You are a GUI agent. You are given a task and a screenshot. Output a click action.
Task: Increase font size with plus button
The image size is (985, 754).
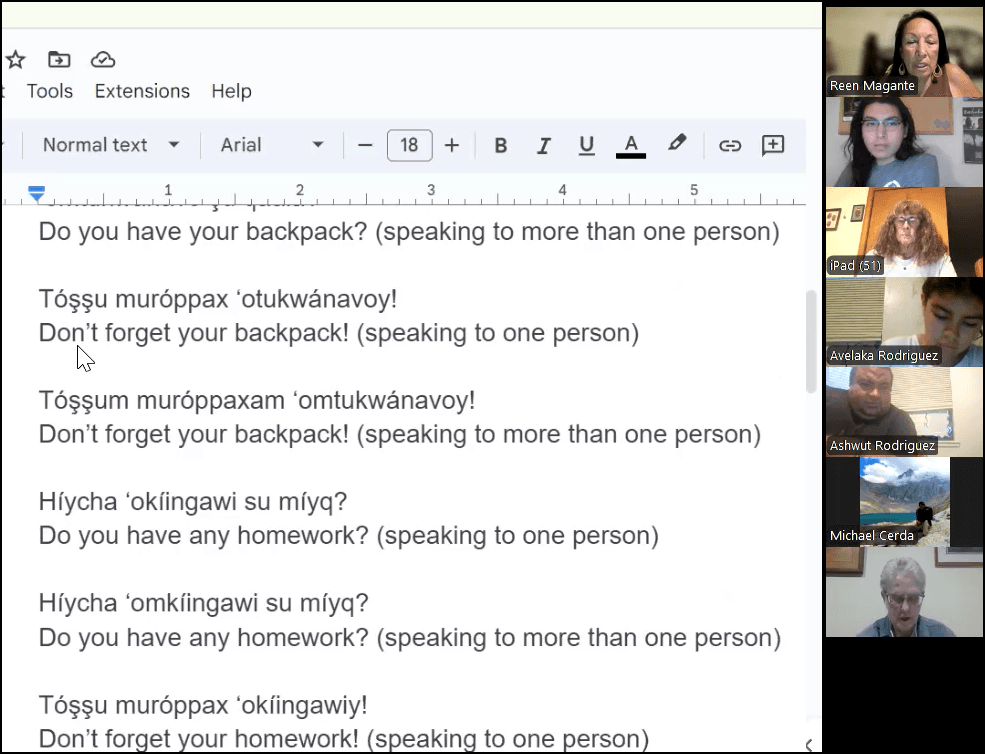[x=452, y=146]
